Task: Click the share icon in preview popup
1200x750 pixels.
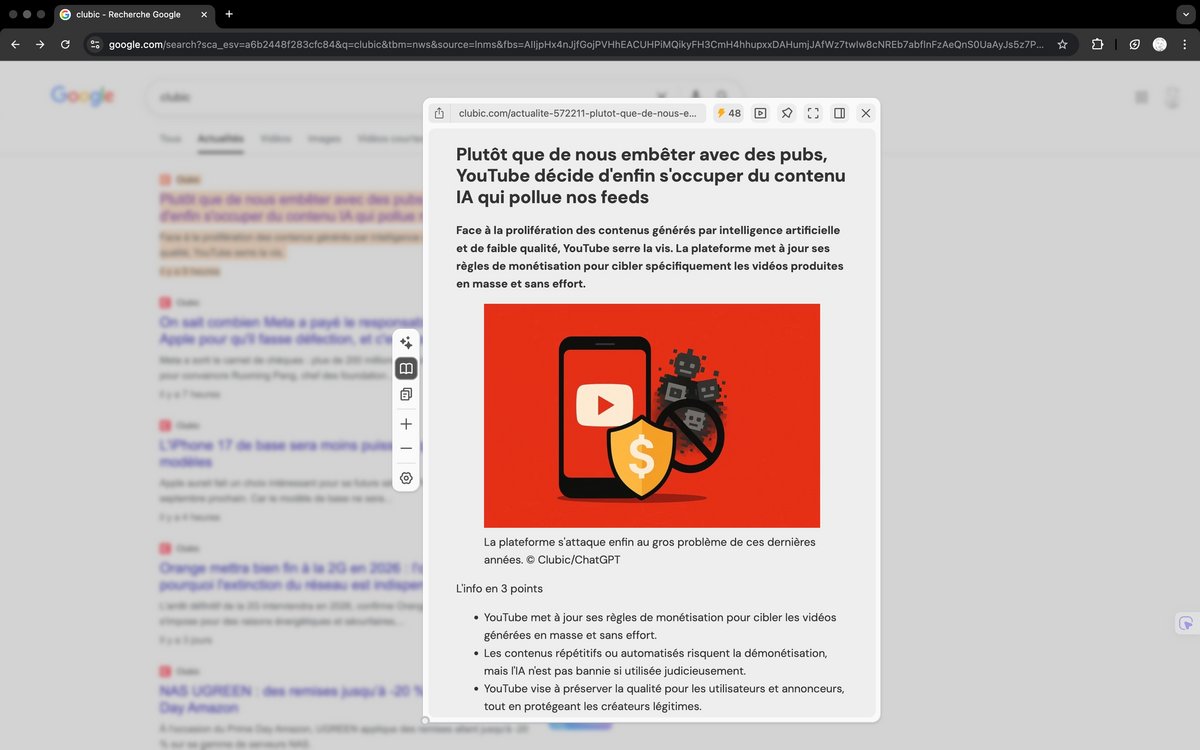Action: (439, 113)
